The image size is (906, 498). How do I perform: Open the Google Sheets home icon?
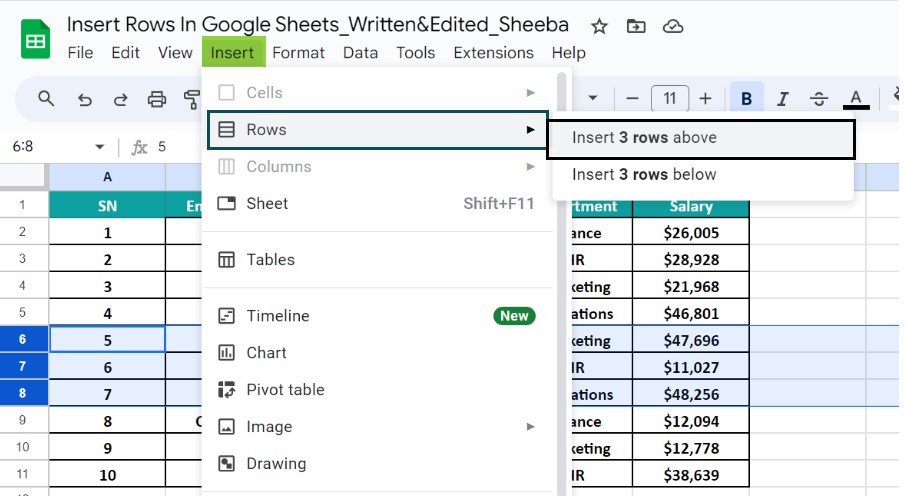click(35, 39)
